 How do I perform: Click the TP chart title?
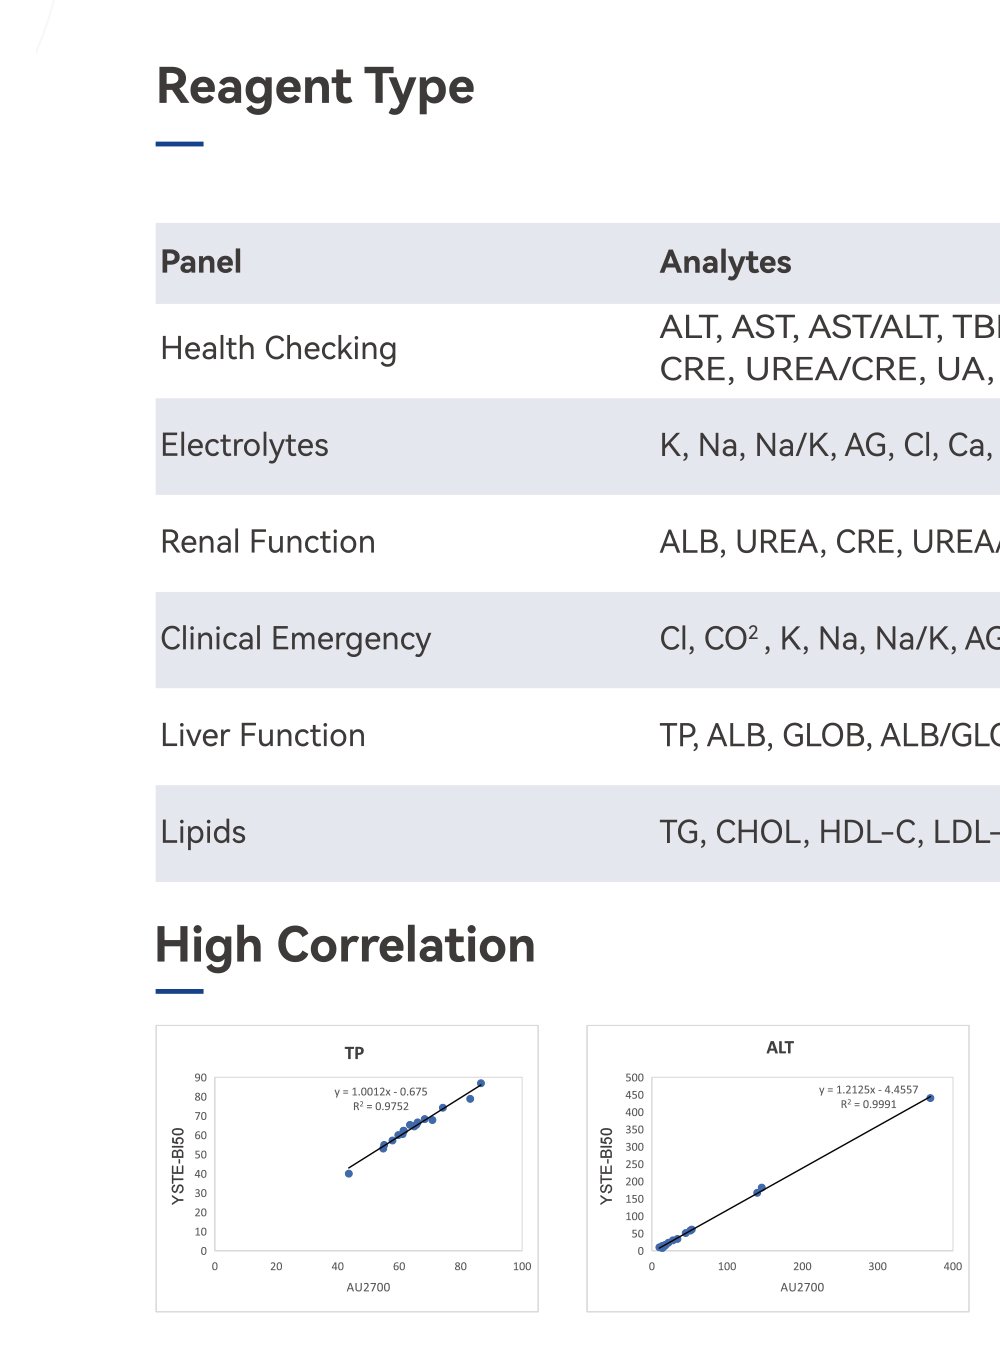[x=354, y=1053]
